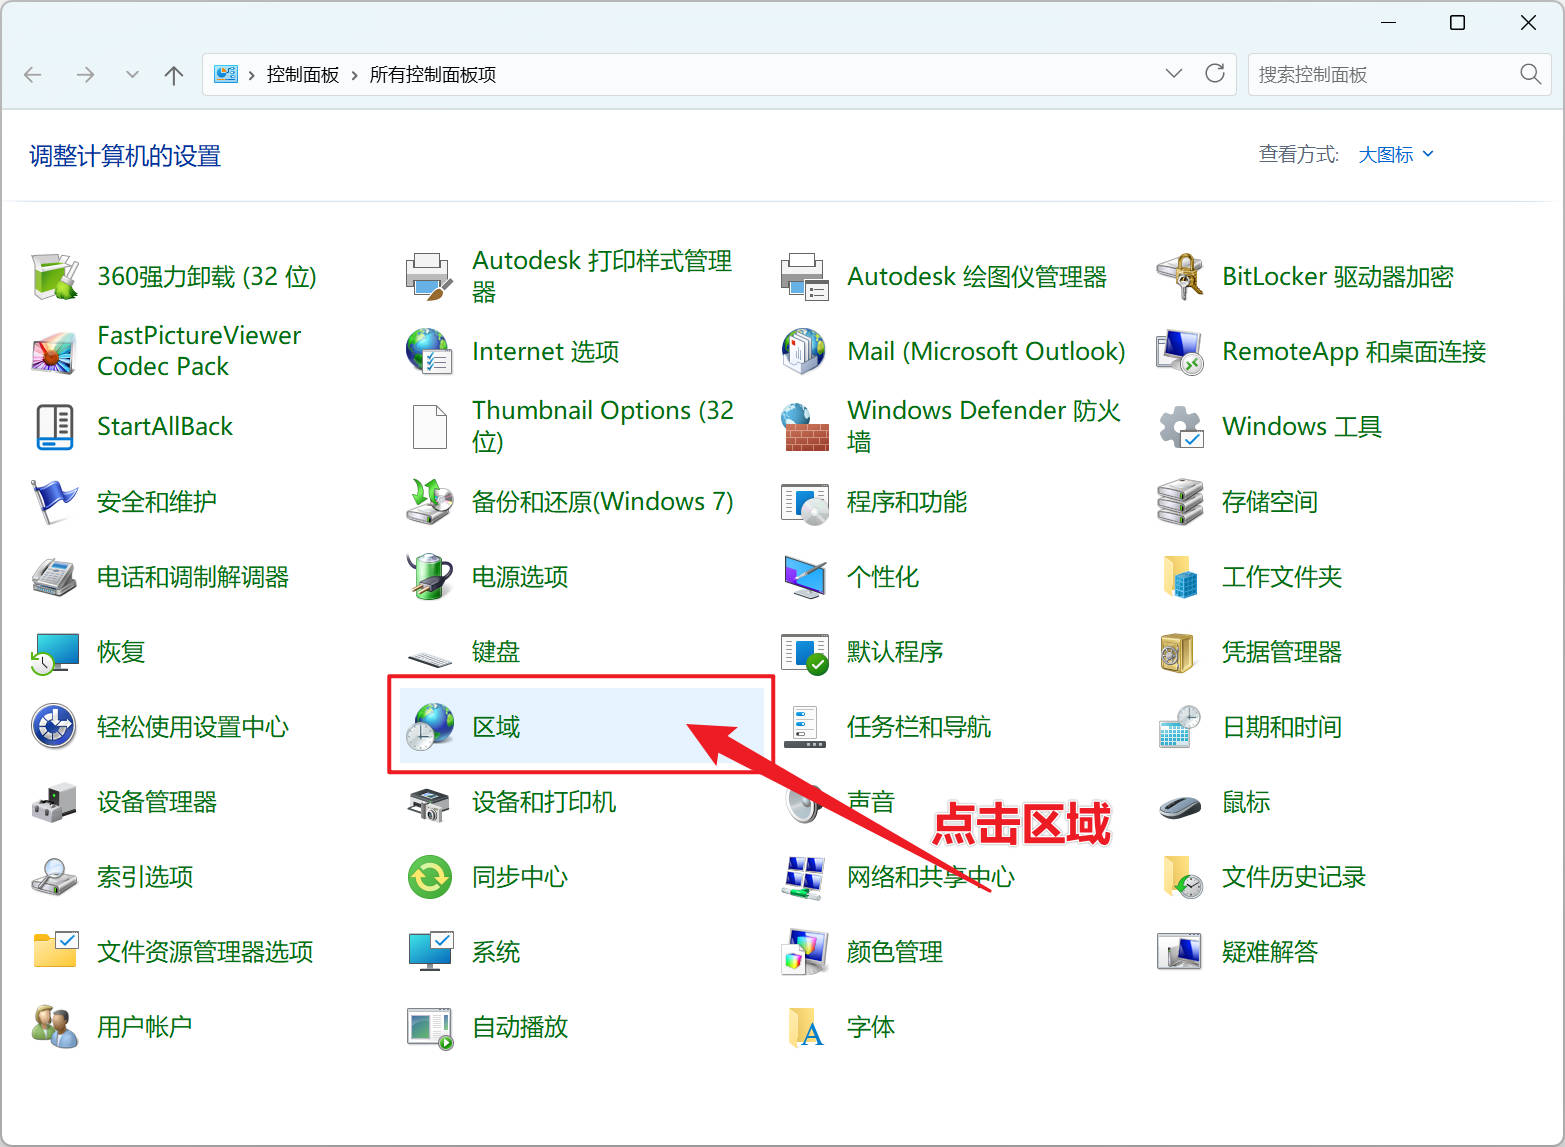Open the 文件资源管理器选项 link
The image size is (1565, 1147).
coord(205,952)
